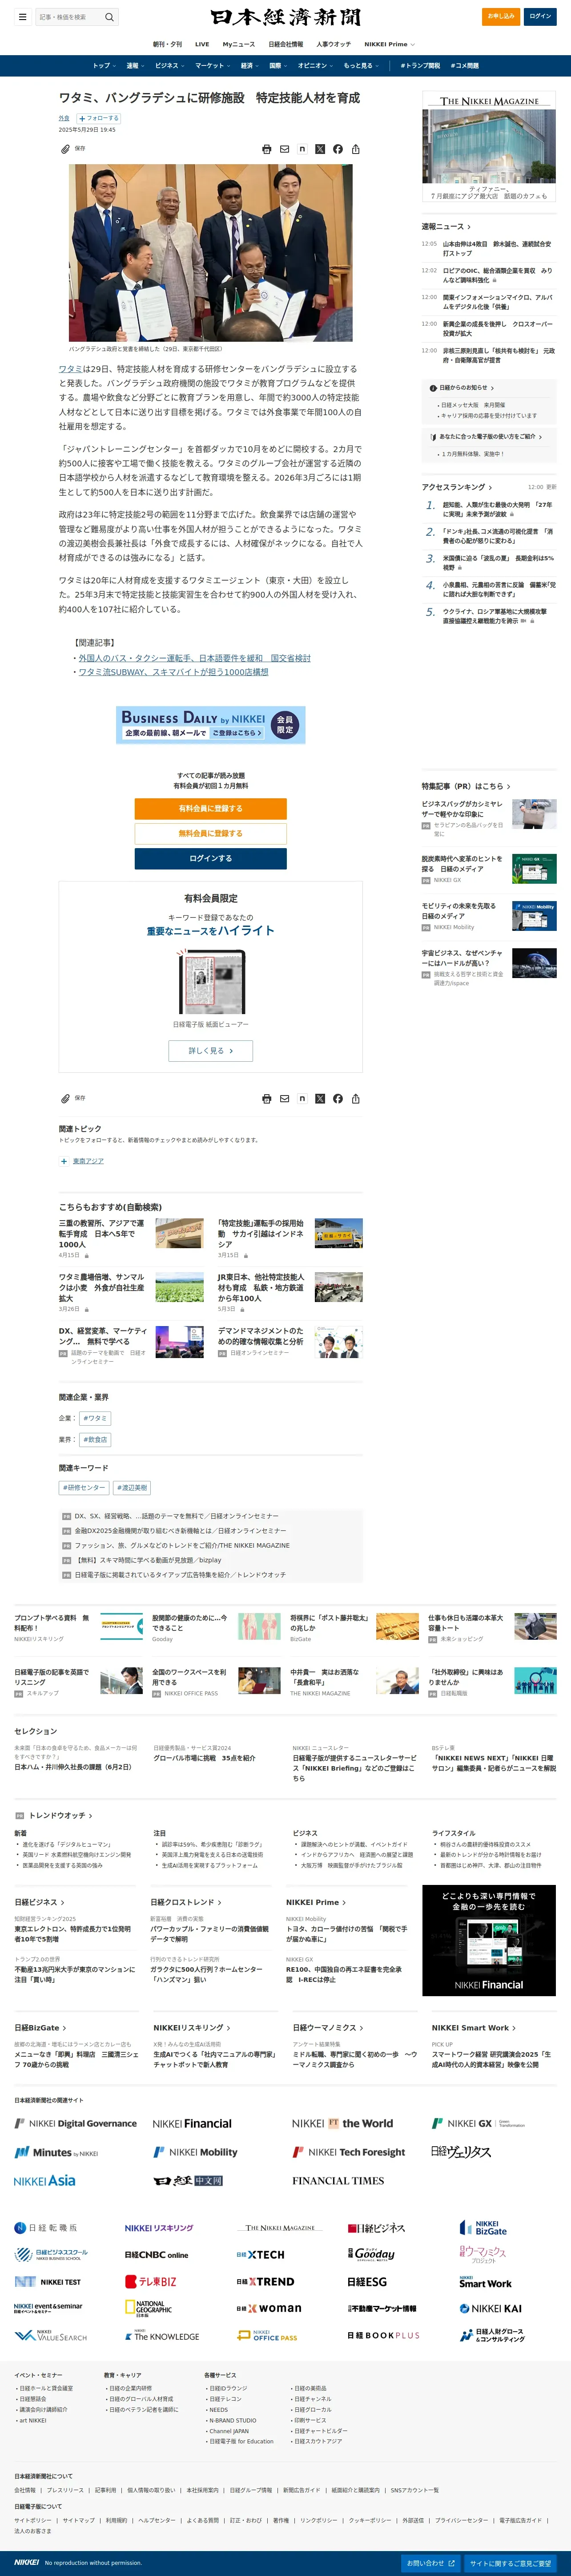Click bottom X share icon

click(320, 1098)
